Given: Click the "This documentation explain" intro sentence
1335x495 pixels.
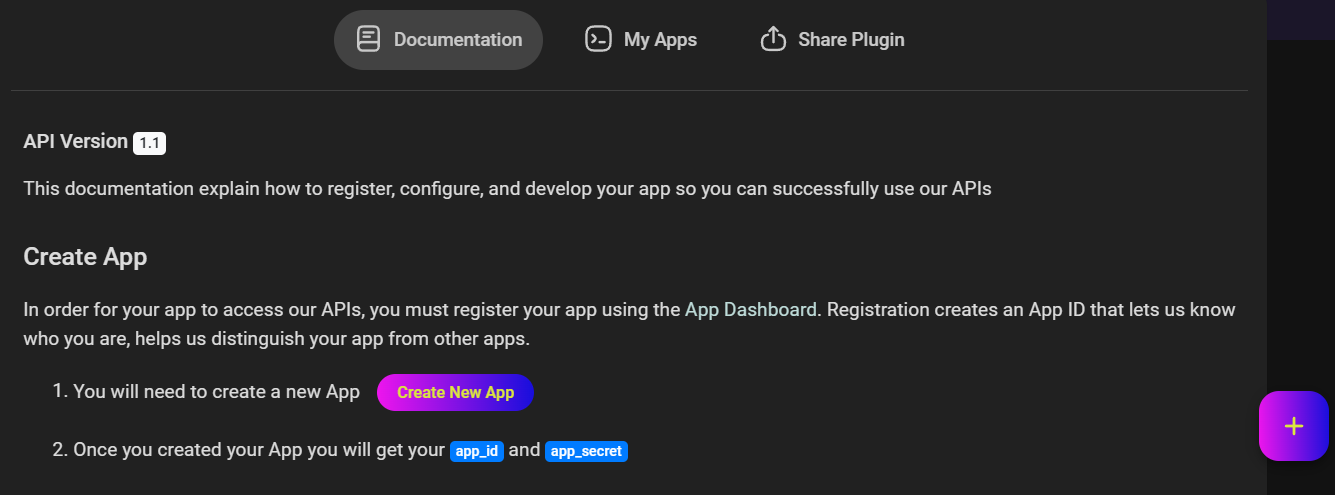Looking at the screenshot, I should [x=507, y=188].
